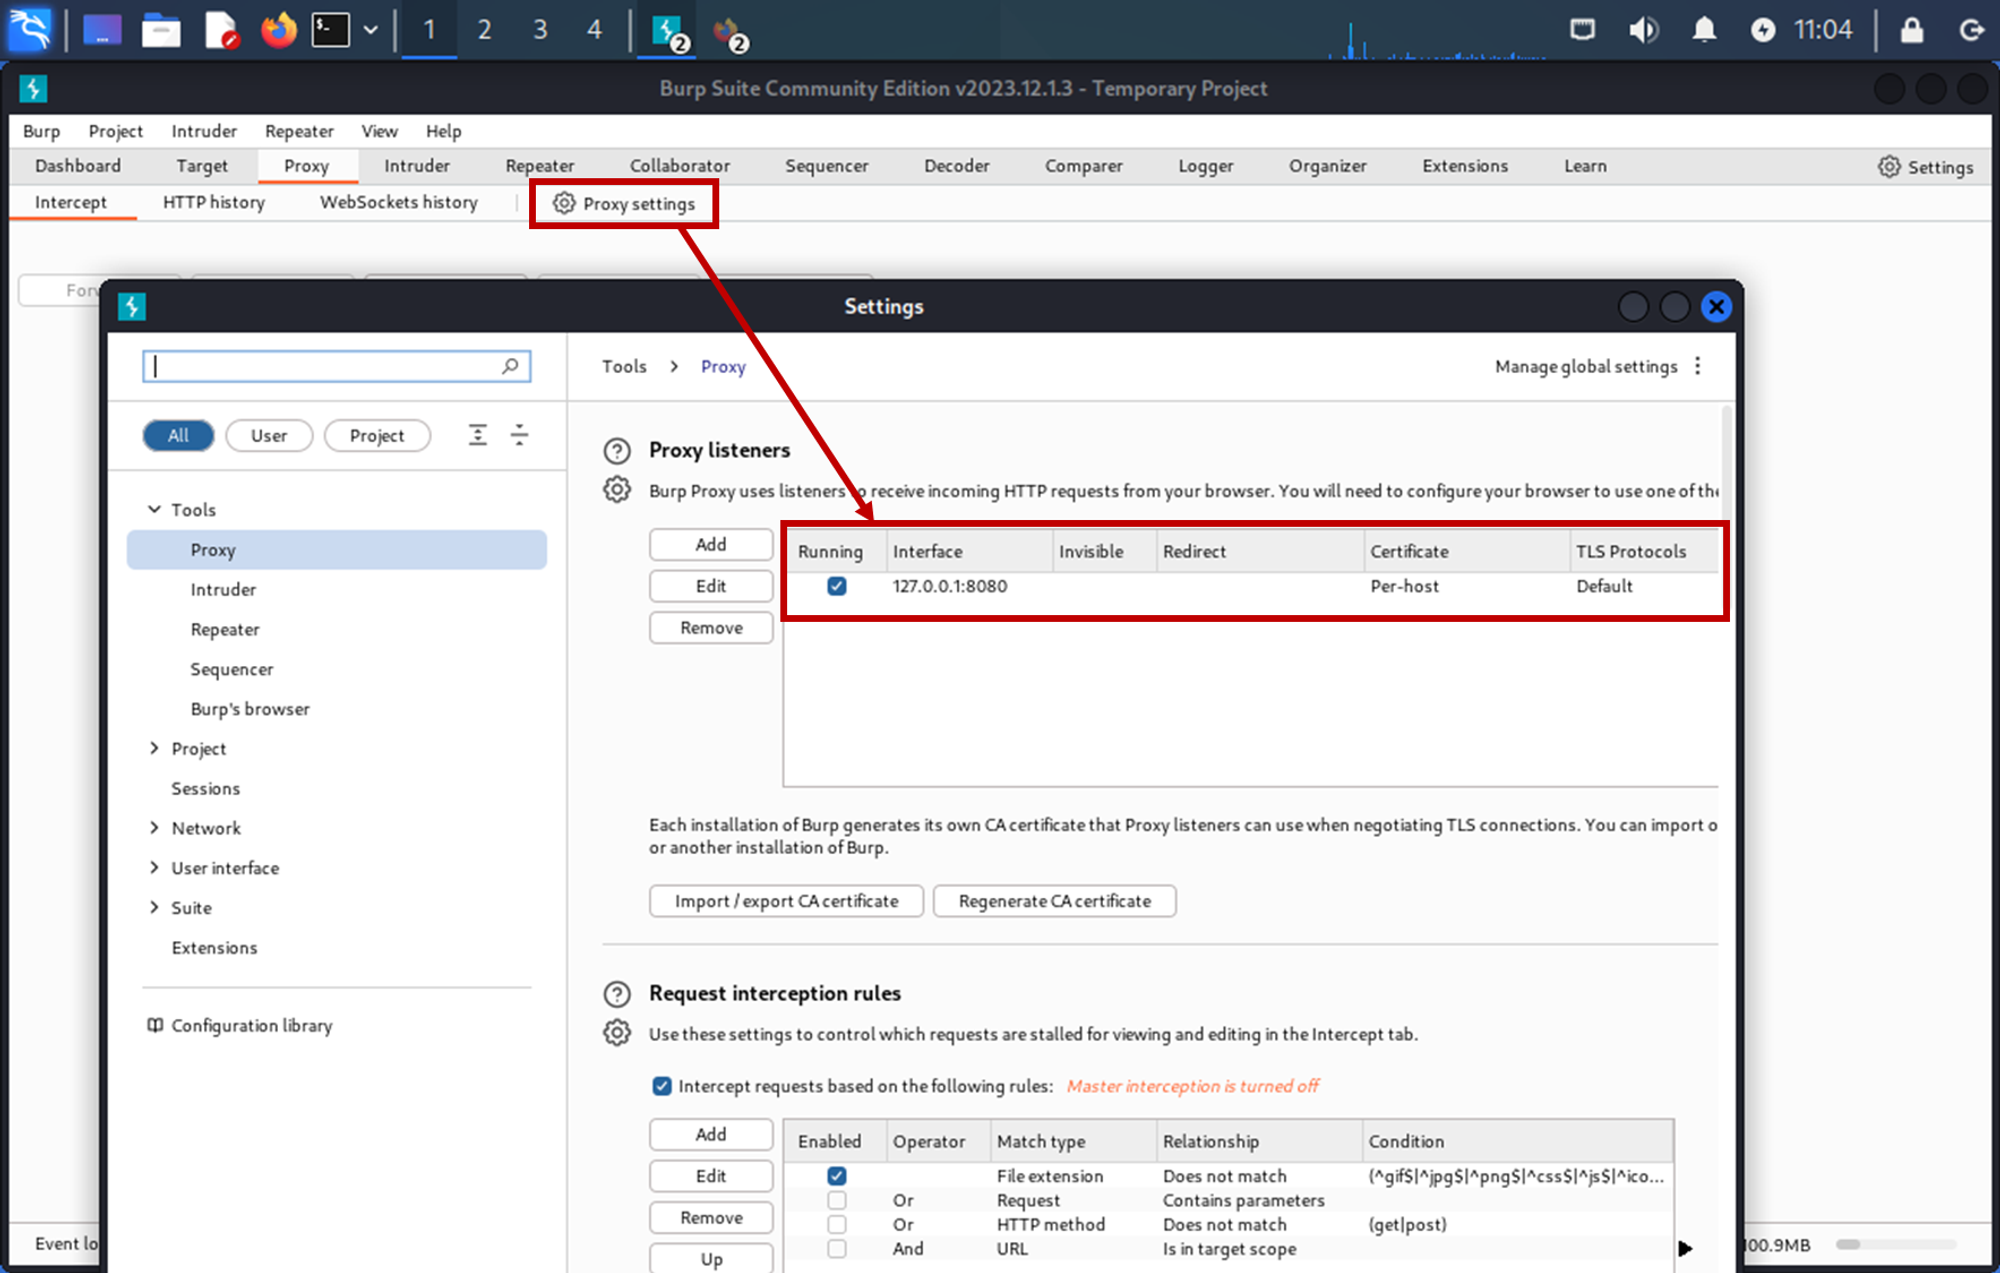Click the gear icon under Proxy listeners
Viewport: 2000px width, 1273px height.
(617, 490)
